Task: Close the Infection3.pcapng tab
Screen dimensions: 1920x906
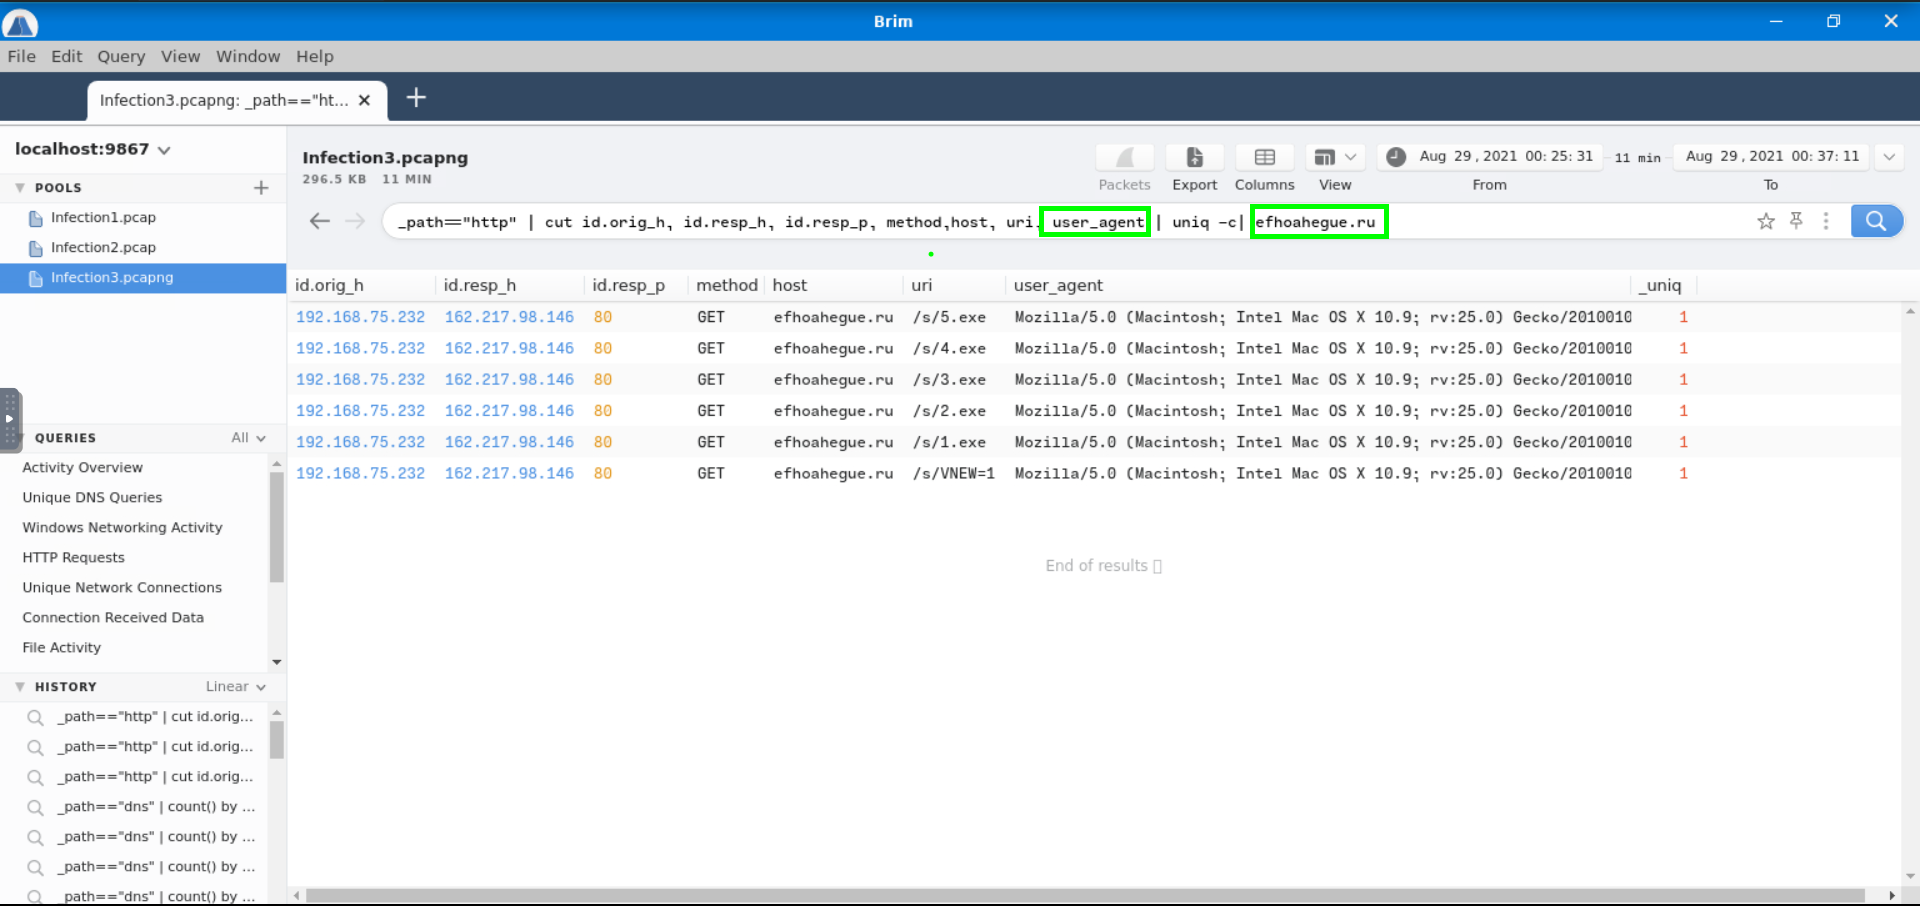Action: pos(364,100)
